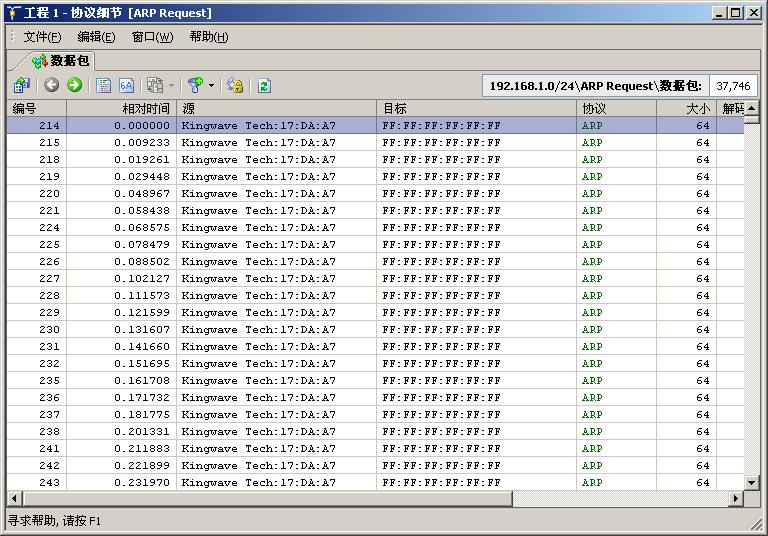Click the hex decode view icon
The width and height of the screenshot is (768, 536).
[127, 86]
